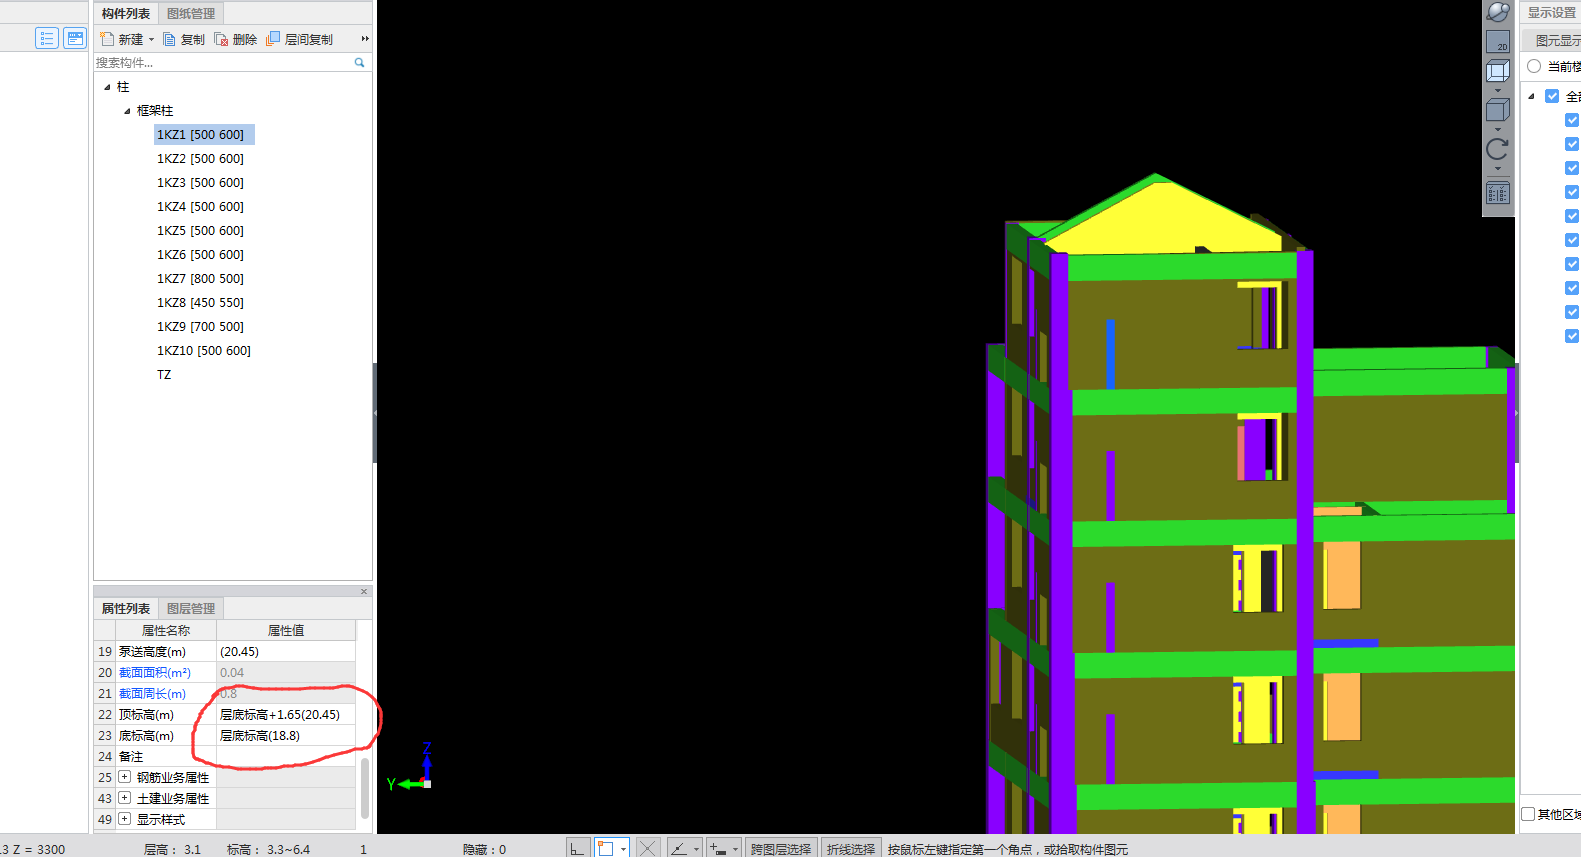This screenshot has width=1581, height=857.
Task: Switch to 2D view icon
Action: pos(1498,42)
